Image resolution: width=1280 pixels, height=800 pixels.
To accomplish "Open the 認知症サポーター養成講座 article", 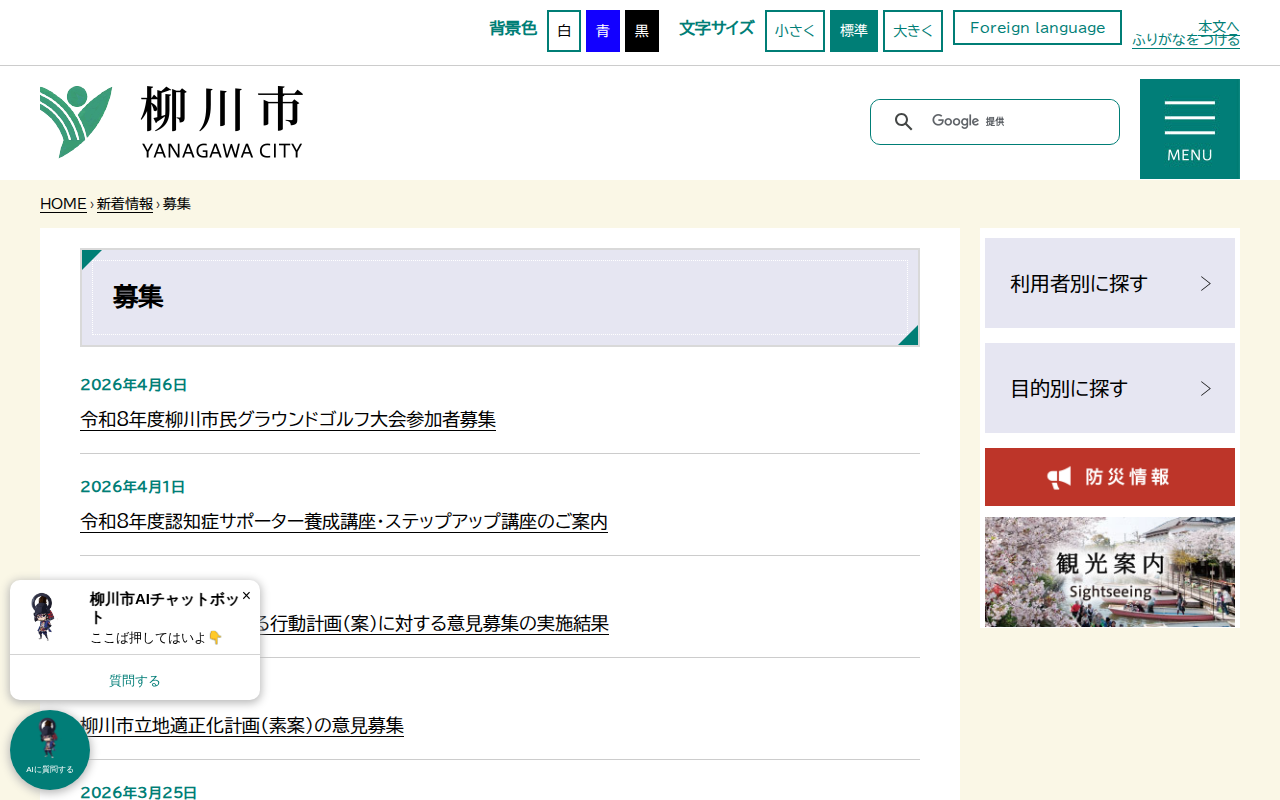I will [x=344, y=522].
